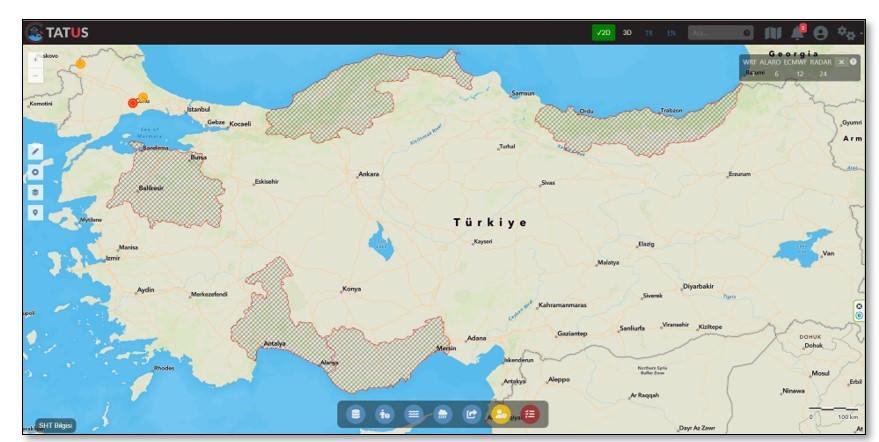Click the location pin tool

(35, 212)
